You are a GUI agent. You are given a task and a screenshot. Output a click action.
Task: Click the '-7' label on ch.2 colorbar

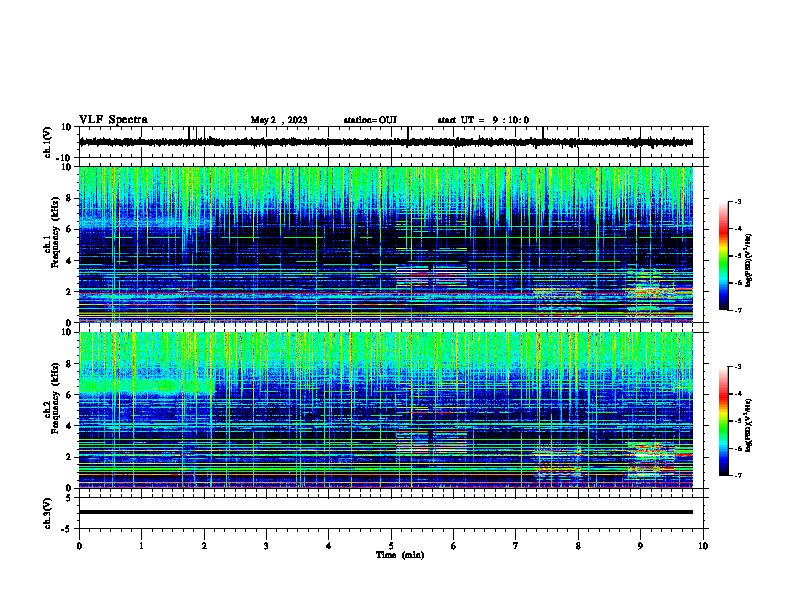[738, 475]
